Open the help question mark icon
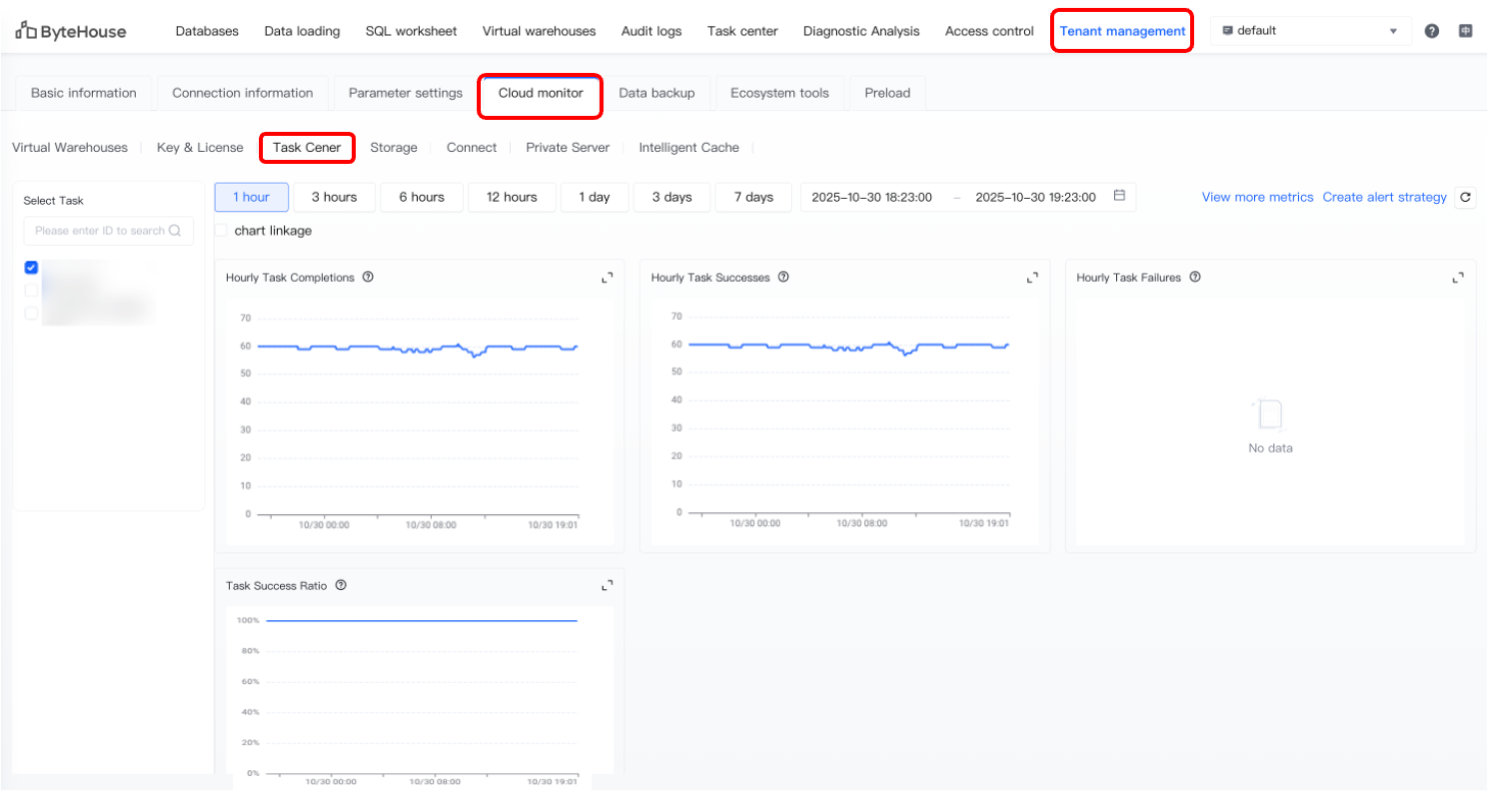The width and height of the screenshot is (1493, 792). (1432, 31)
